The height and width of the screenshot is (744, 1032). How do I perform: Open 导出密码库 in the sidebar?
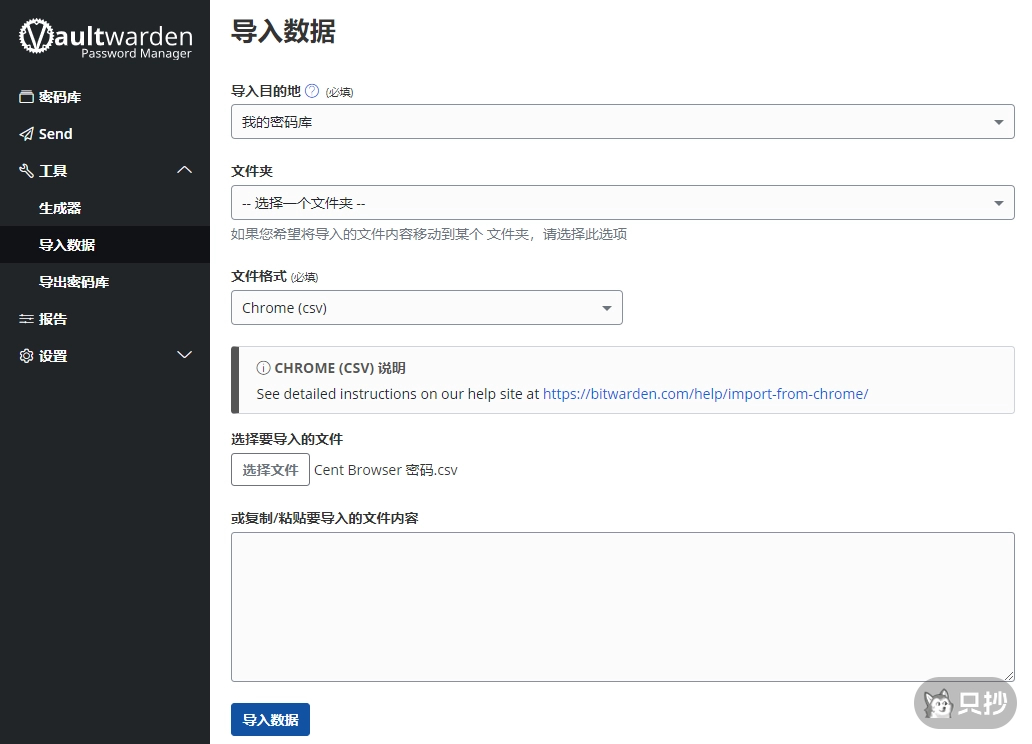coord(74,282)
